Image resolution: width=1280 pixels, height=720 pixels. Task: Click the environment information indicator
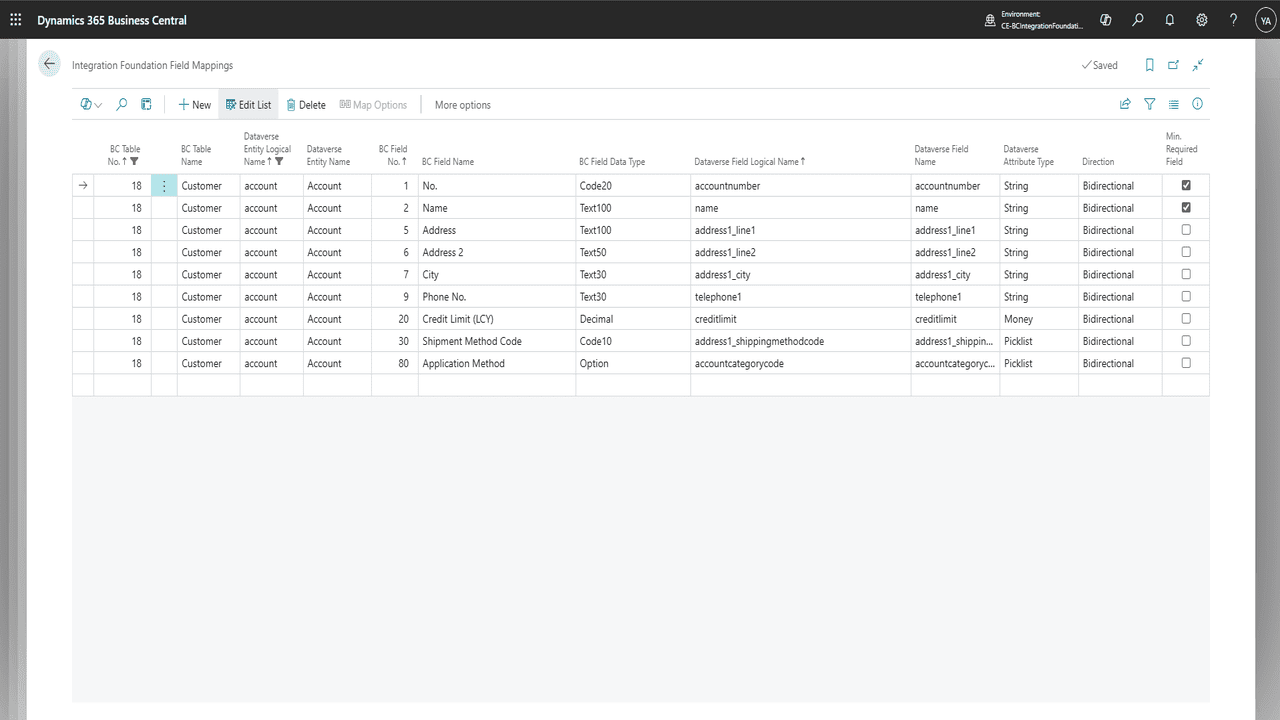1034,20
